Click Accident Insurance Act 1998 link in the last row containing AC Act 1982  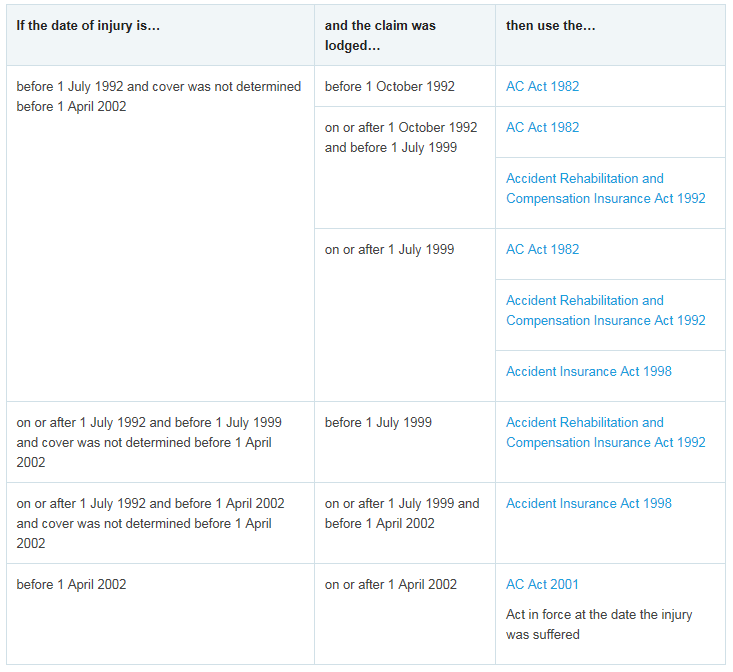[588, 372]
